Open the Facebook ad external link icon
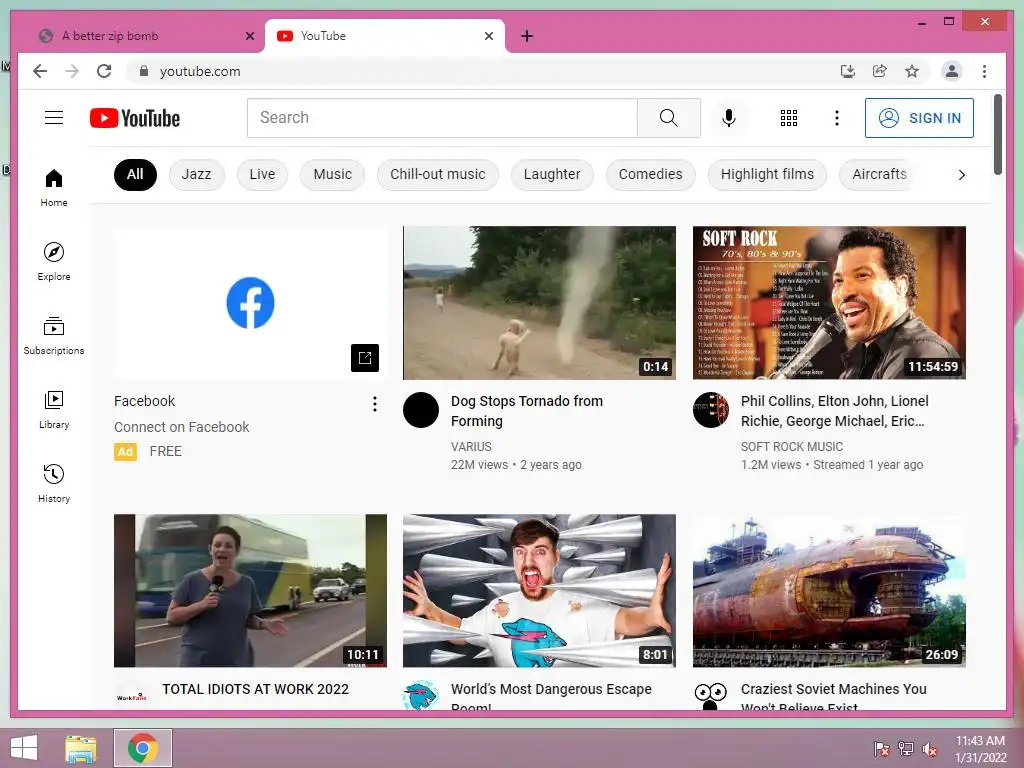This screenshot has height=768, width=1024. click(x=364, y=357)
